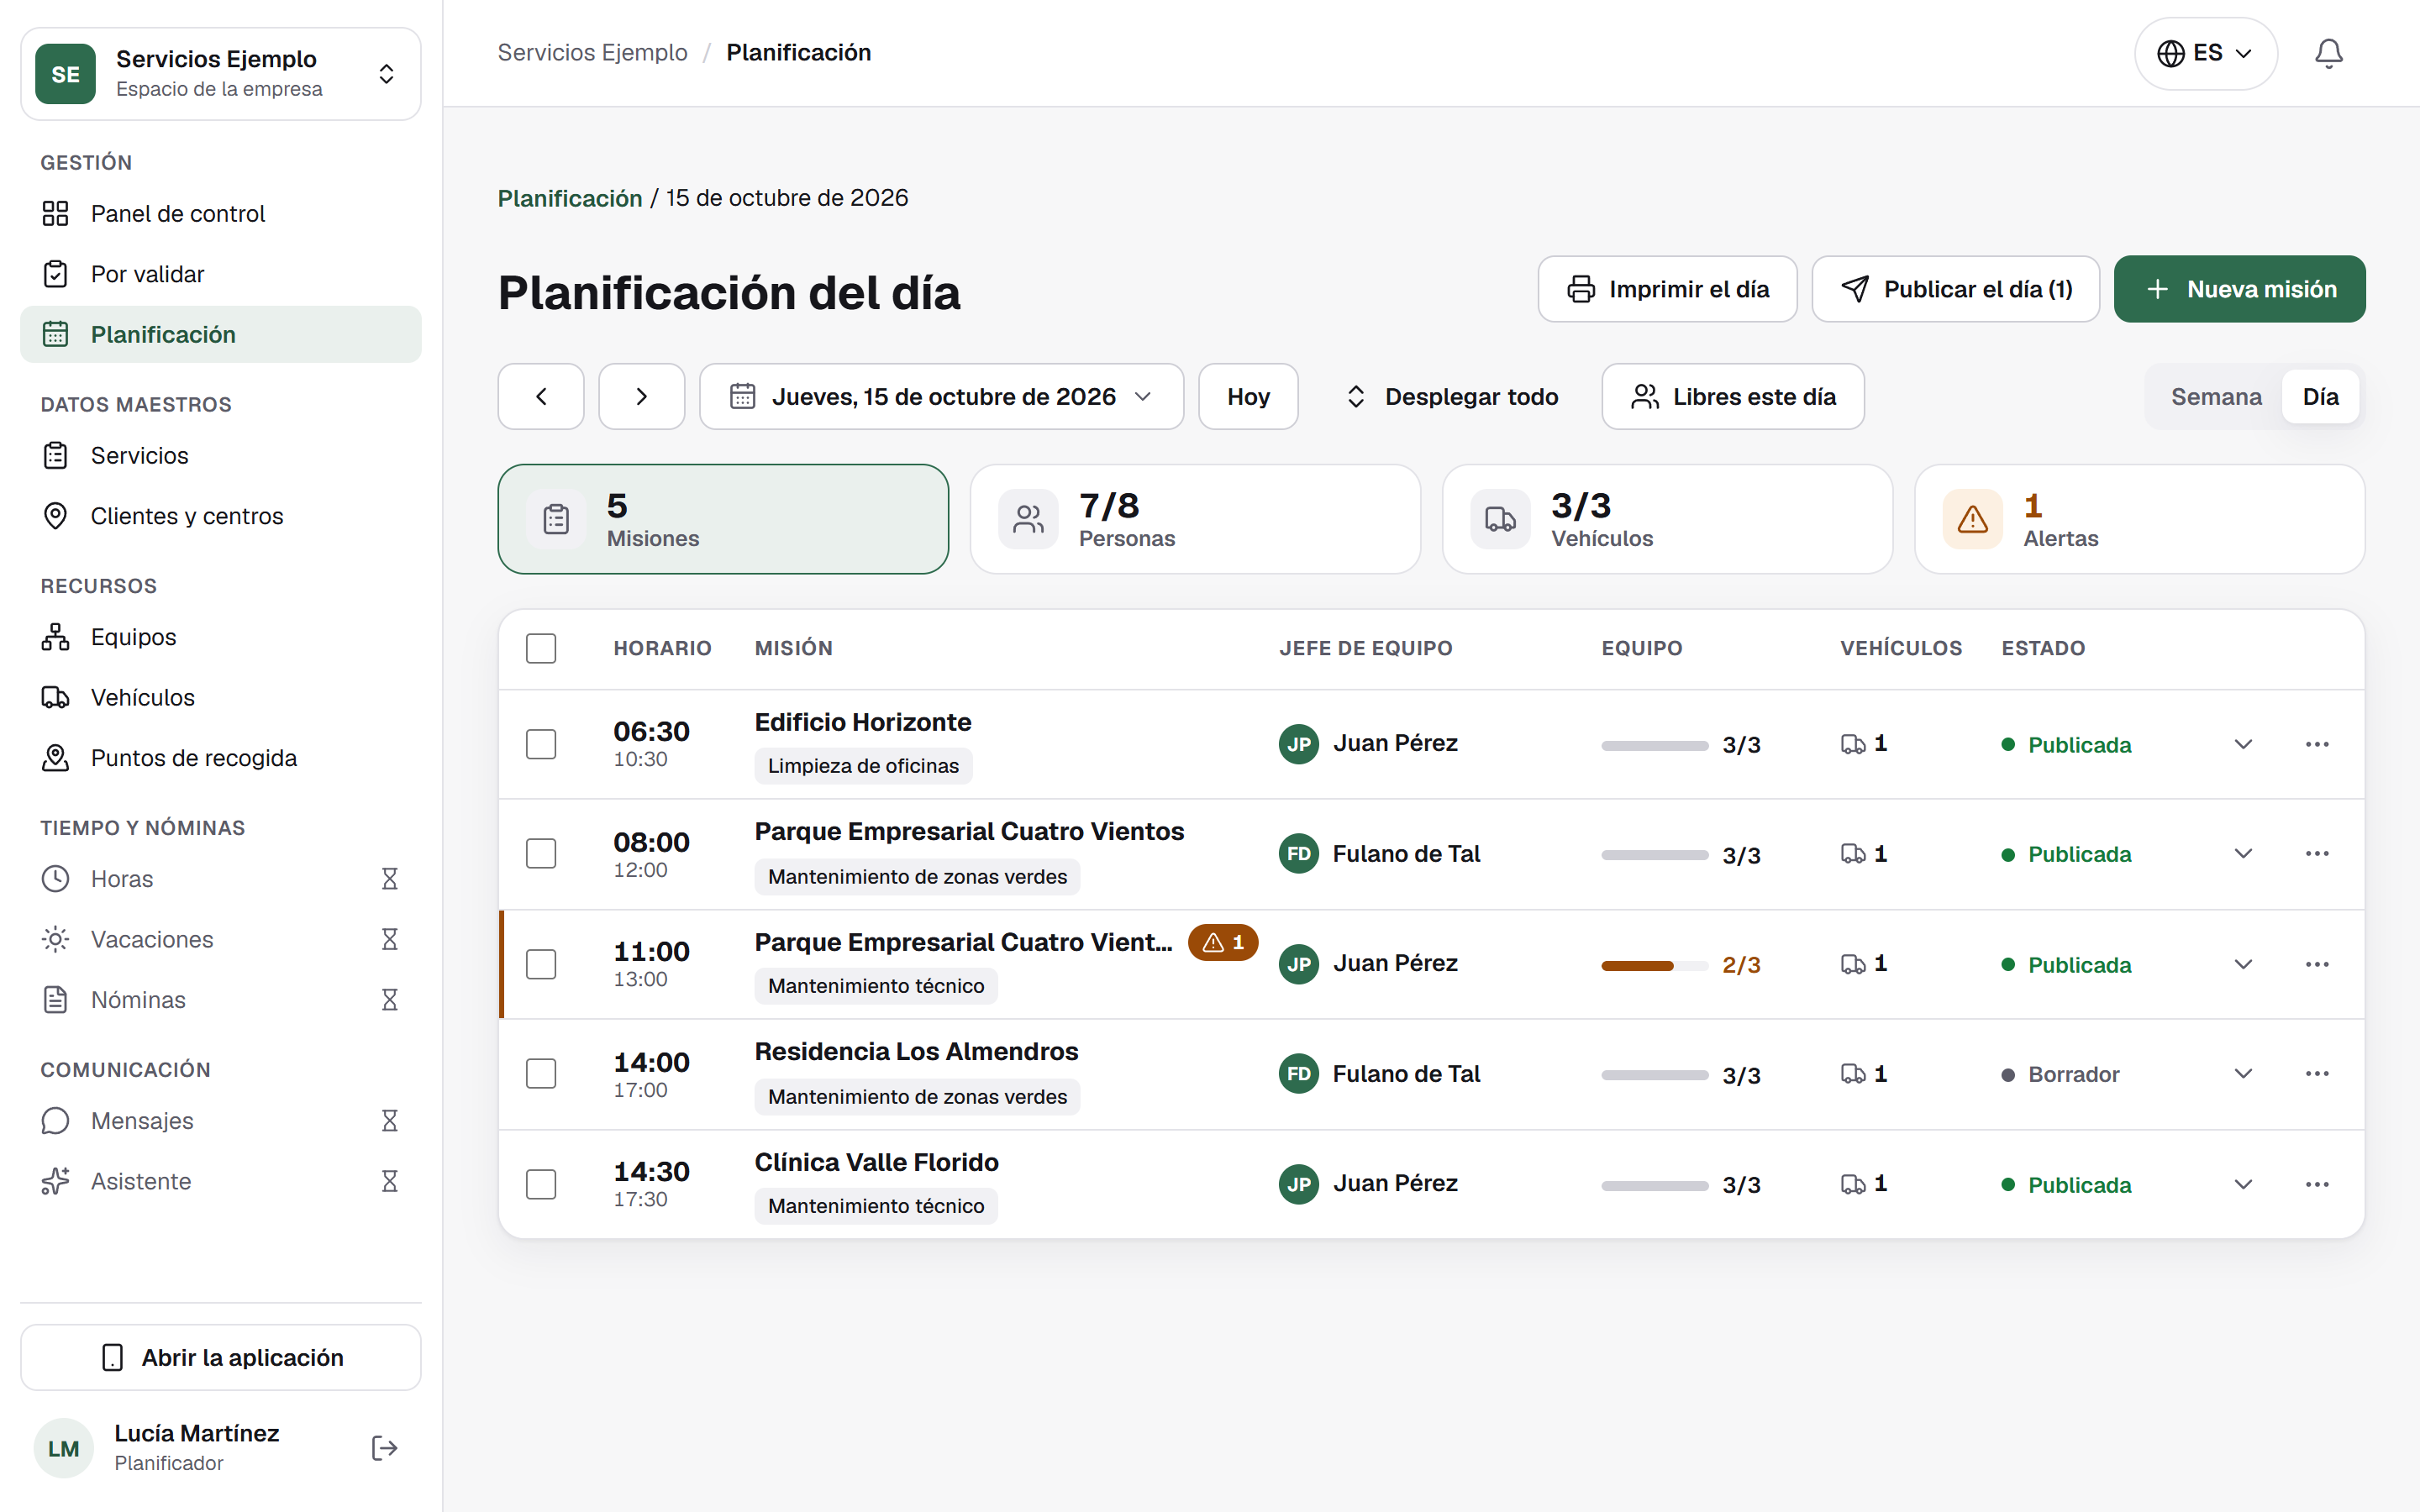Open the Servicios Ejemplo workspace switcher
The height and width of the screenshot is (1512, 2420).
tap(221, 74)
